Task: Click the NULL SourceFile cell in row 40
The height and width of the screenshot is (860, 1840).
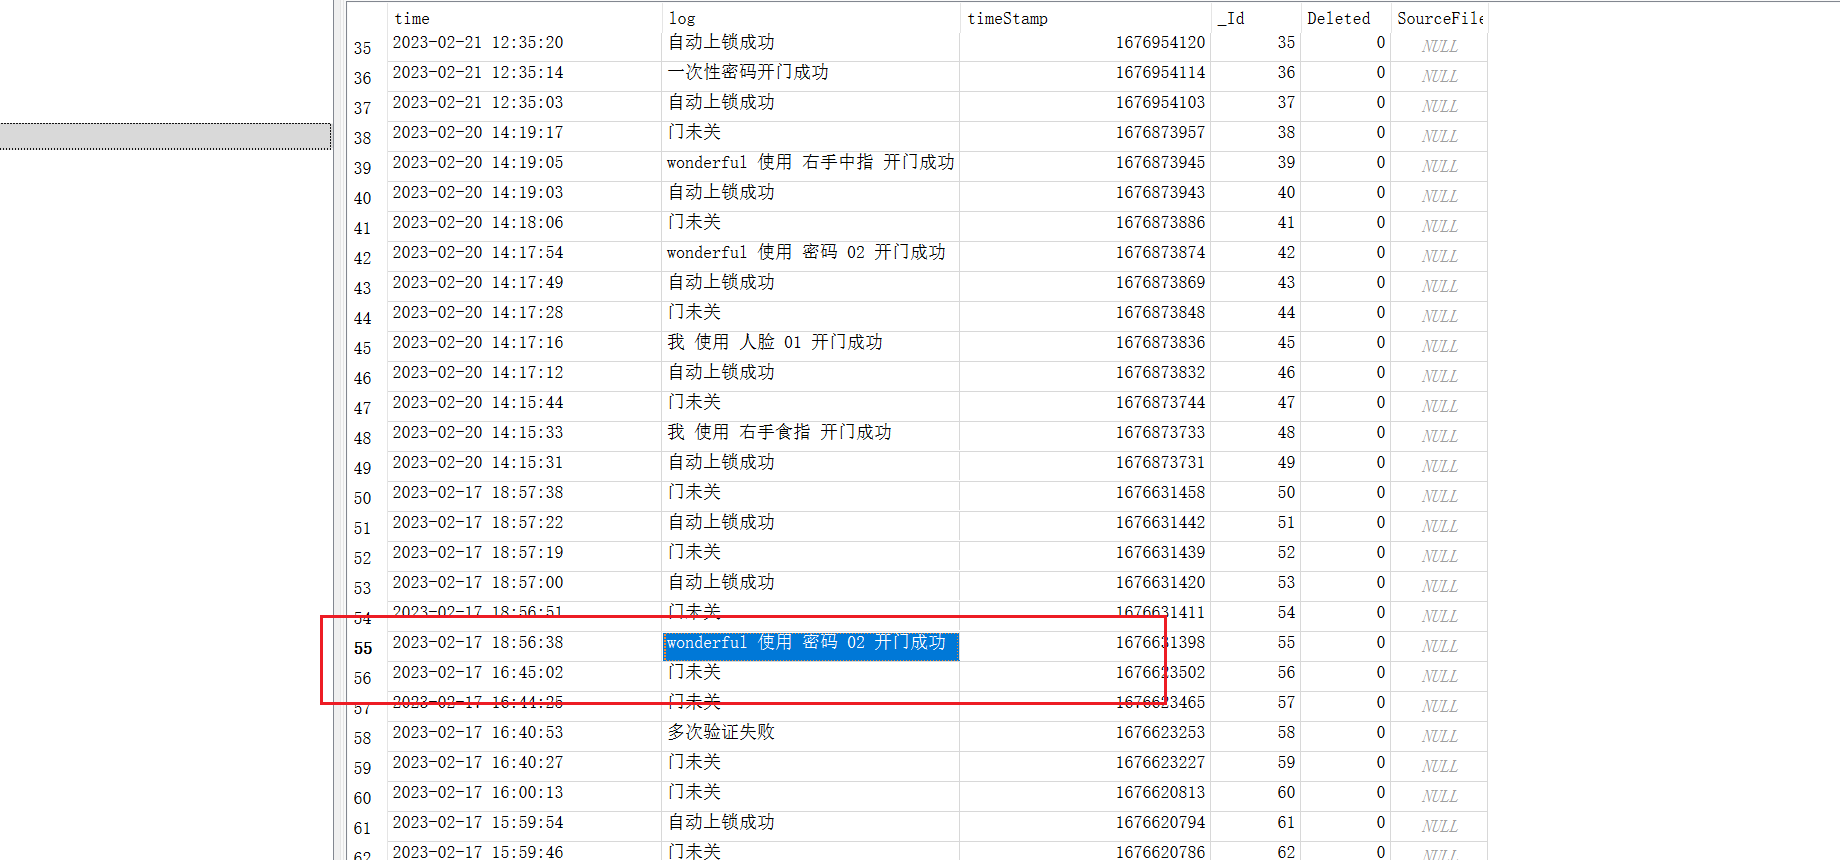Action: pyautogui.click(x=1439, y=196)
